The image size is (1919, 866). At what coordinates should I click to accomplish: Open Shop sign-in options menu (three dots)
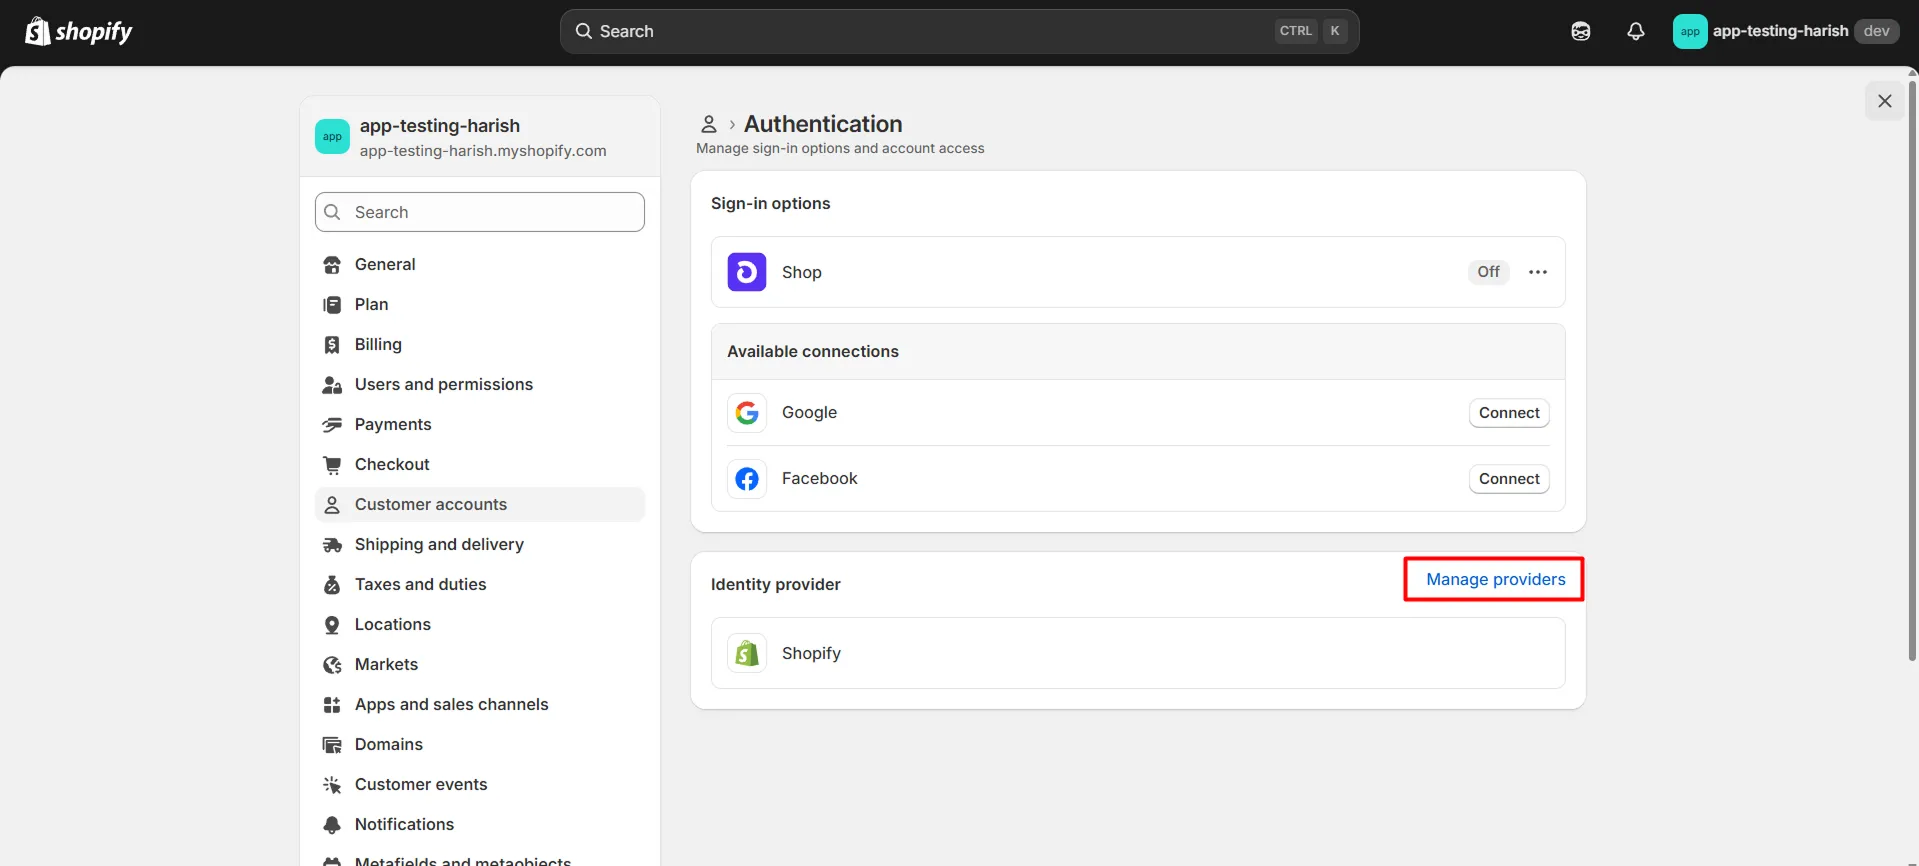coord(1538,272)
